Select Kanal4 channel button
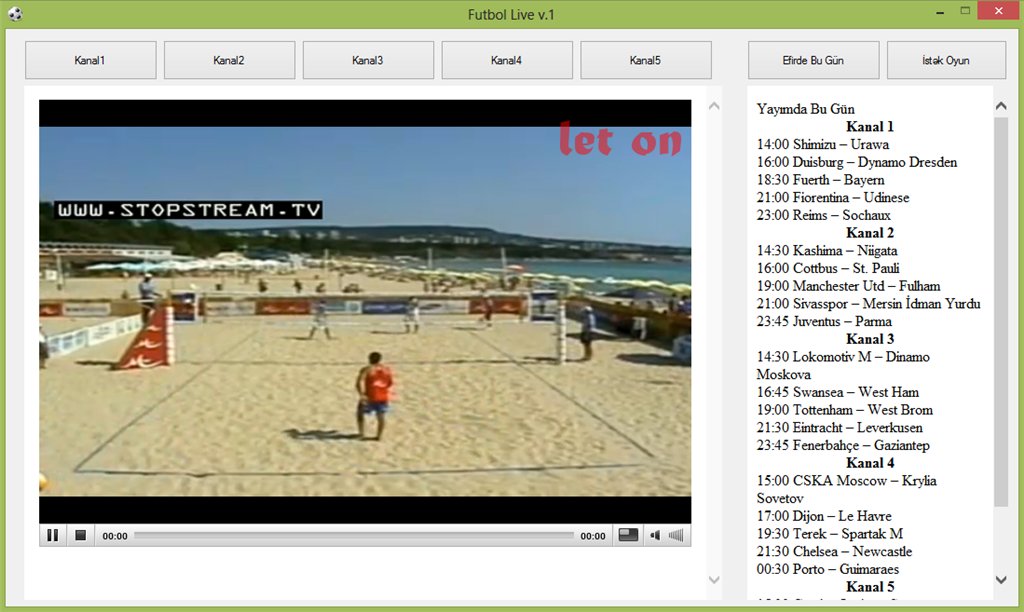 point(507,60)
